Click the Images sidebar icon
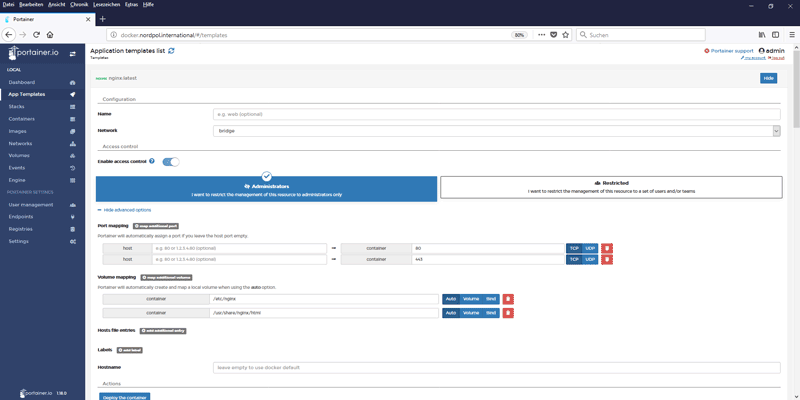Screen dimensions: 800x400 [72, 131]
